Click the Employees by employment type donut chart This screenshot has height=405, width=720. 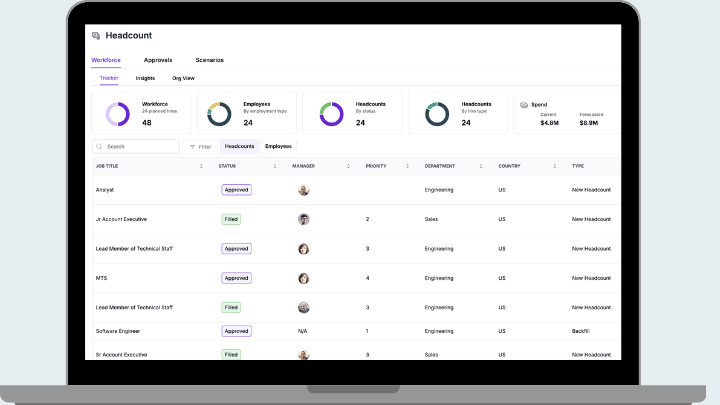[x=219, y=114]
